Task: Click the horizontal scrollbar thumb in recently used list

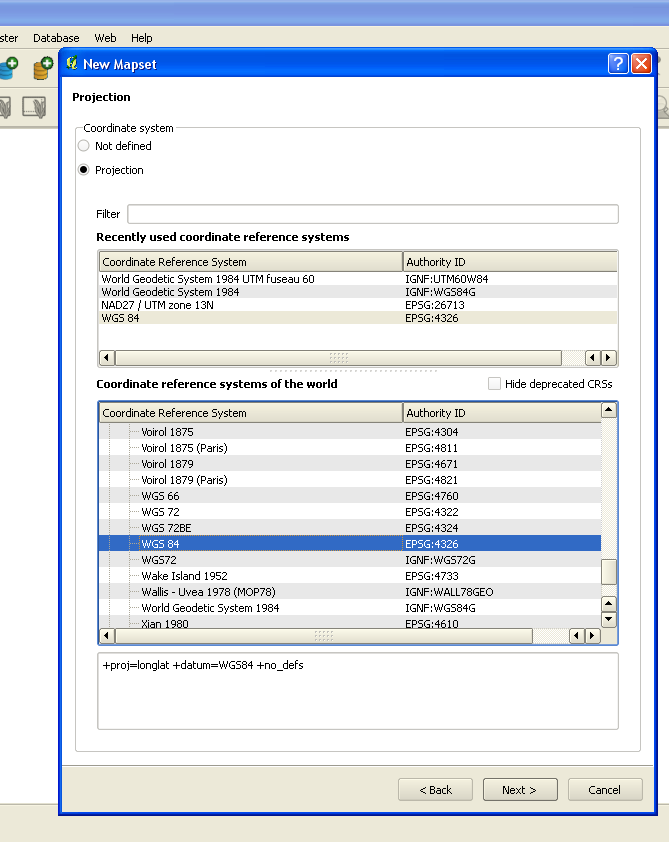Action: coord(338,358)
